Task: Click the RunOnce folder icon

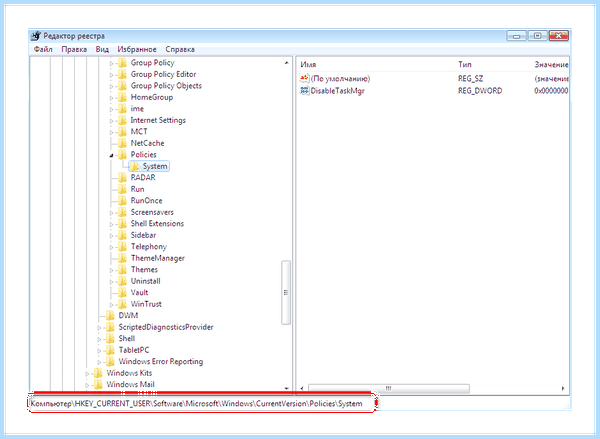Action: click(122, 201)
